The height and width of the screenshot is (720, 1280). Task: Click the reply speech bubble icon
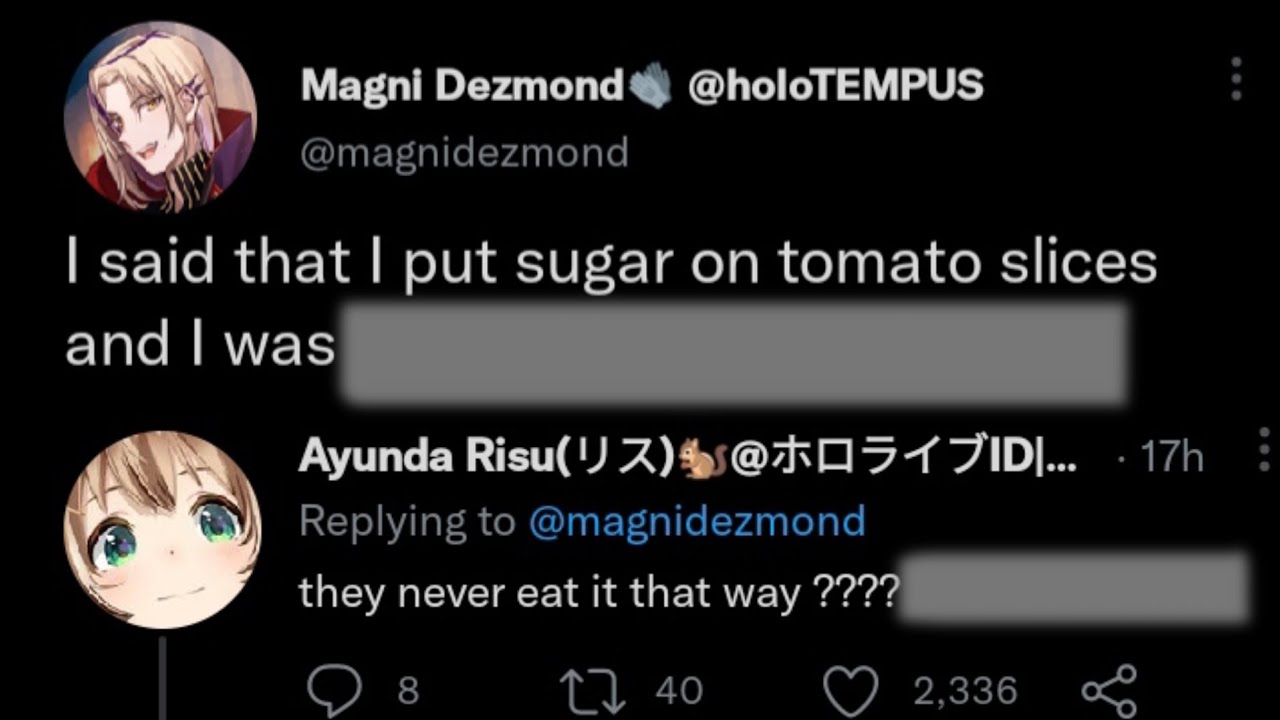(x=333, y=690)
